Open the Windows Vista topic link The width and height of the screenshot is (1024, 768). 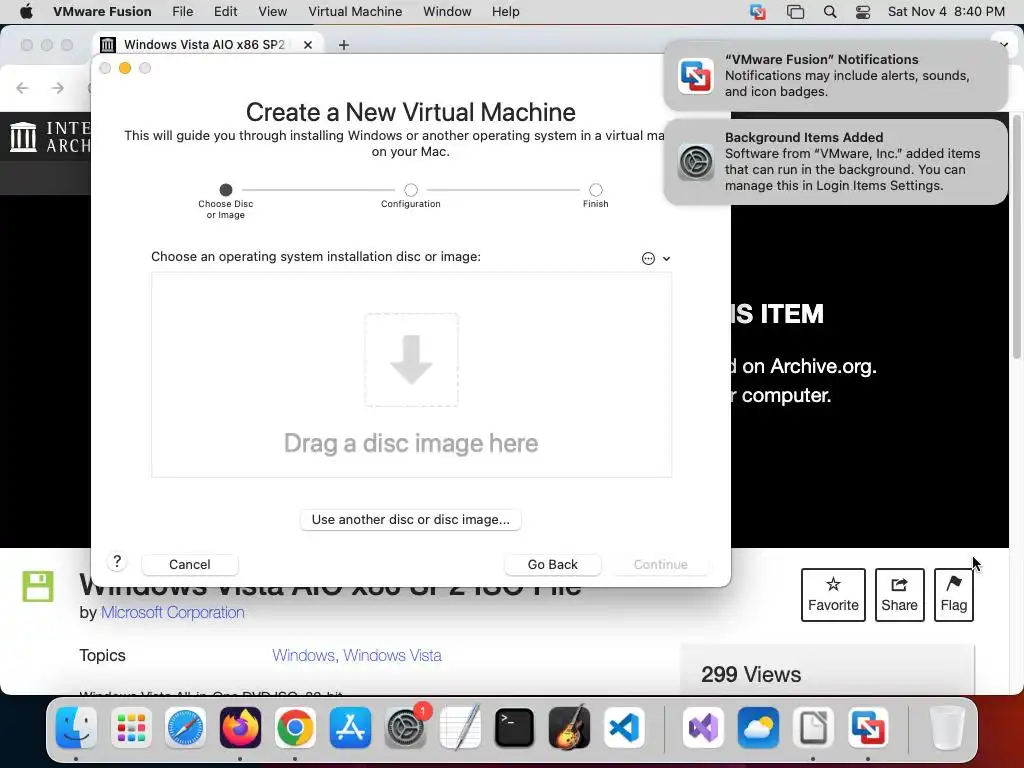[x=392, y=655]
